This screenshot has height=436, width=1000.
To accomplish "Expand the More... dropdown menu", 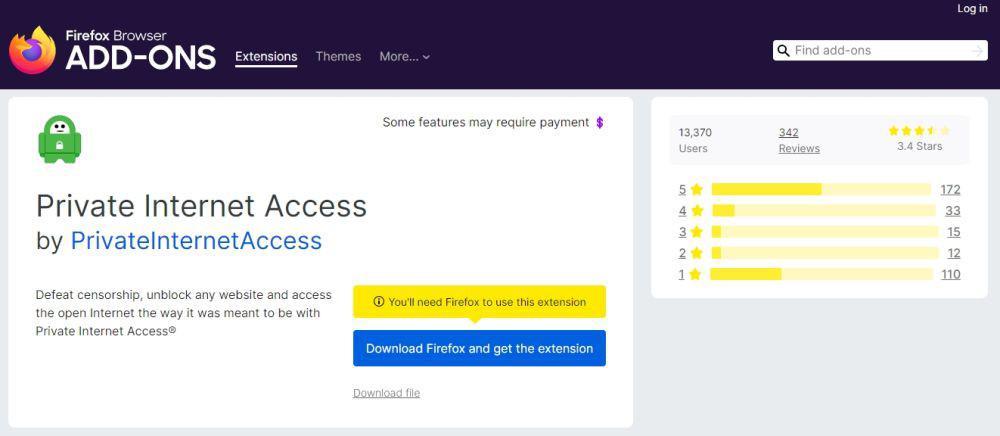I will pyautogui.click(x=404, y=57).
